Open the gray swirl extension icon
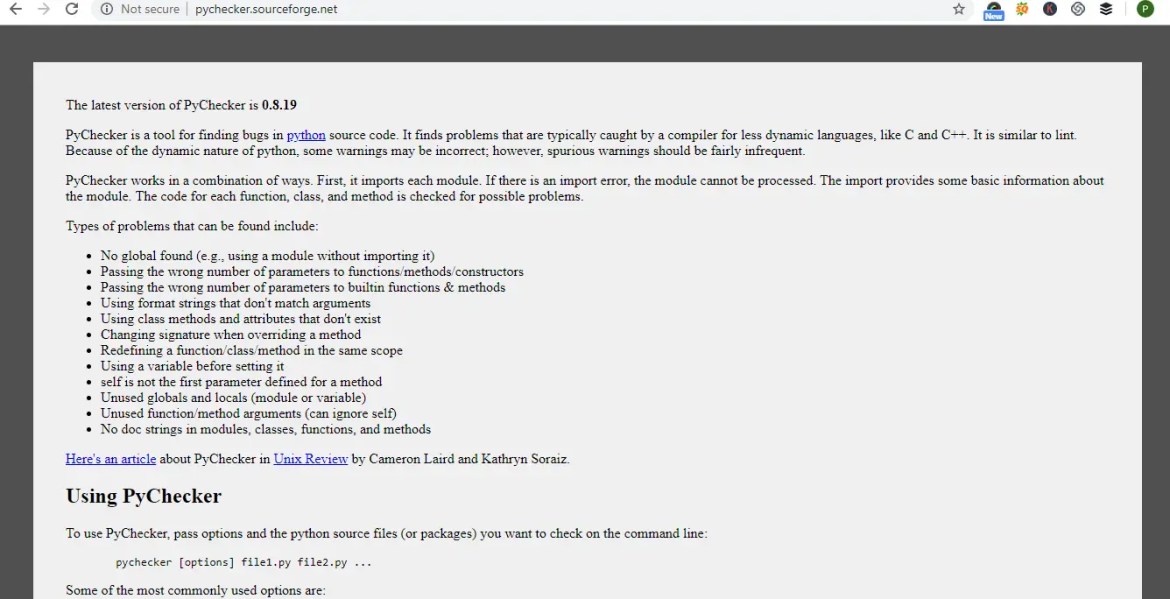Screen dimensions: 1170x599 [1077, 9]
